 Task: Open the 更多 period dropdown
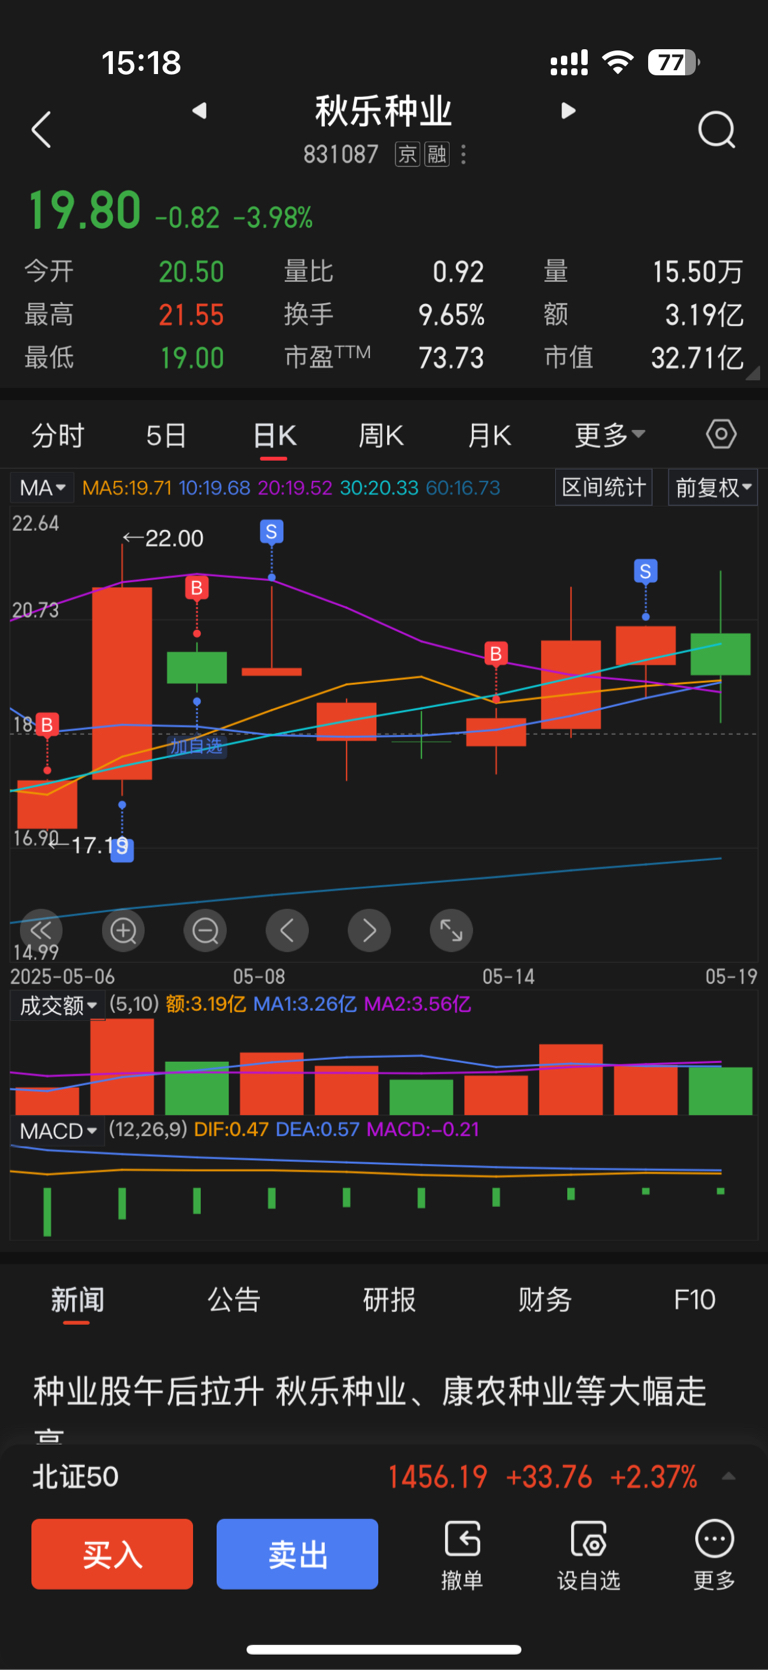[610, 435]
